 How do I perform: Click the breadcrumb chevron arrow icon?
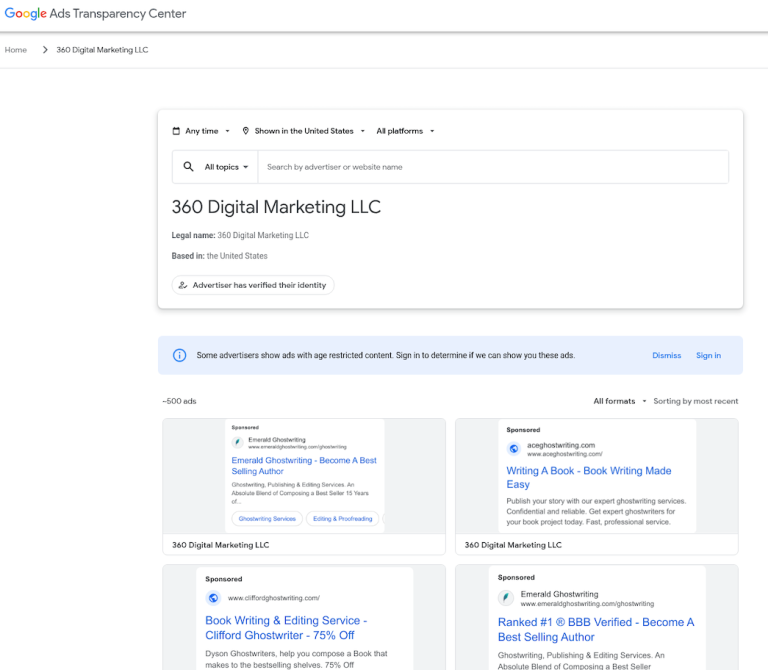45,50
